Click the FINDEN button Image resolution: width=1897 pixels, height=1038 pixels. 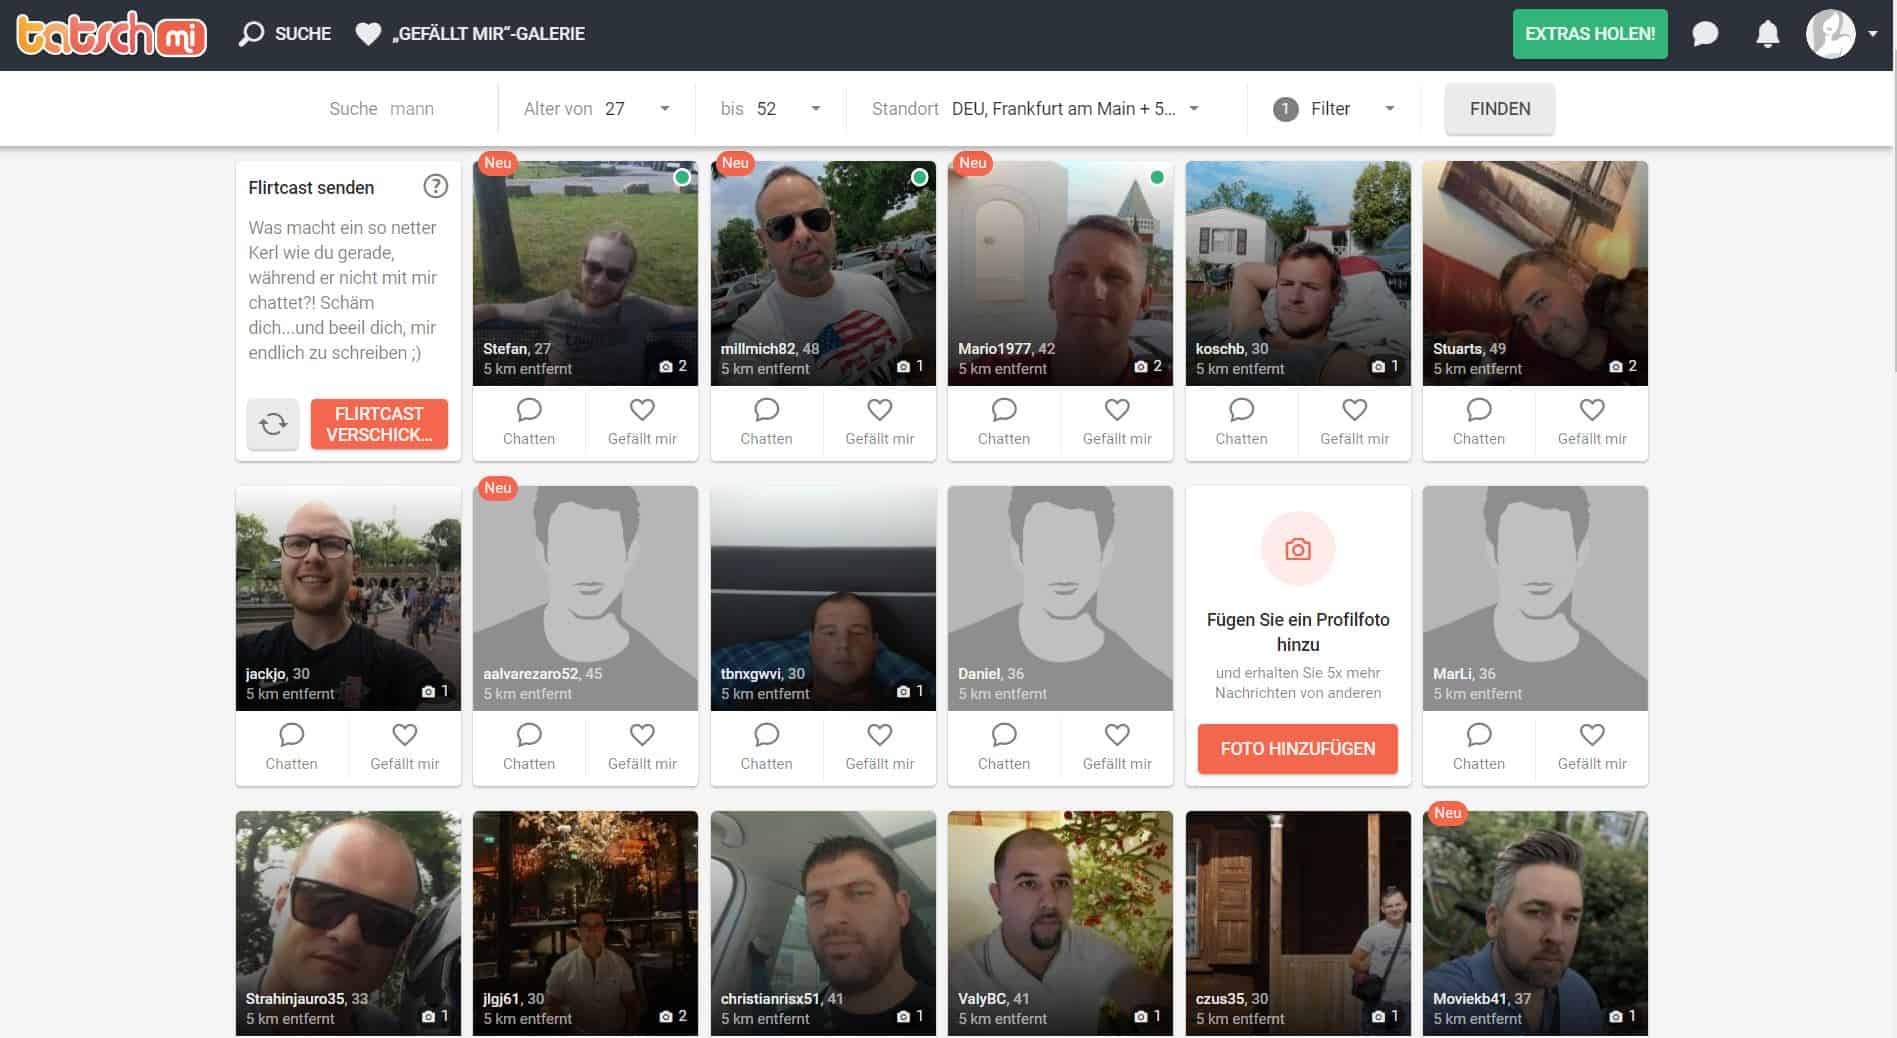pos(1500,109)
